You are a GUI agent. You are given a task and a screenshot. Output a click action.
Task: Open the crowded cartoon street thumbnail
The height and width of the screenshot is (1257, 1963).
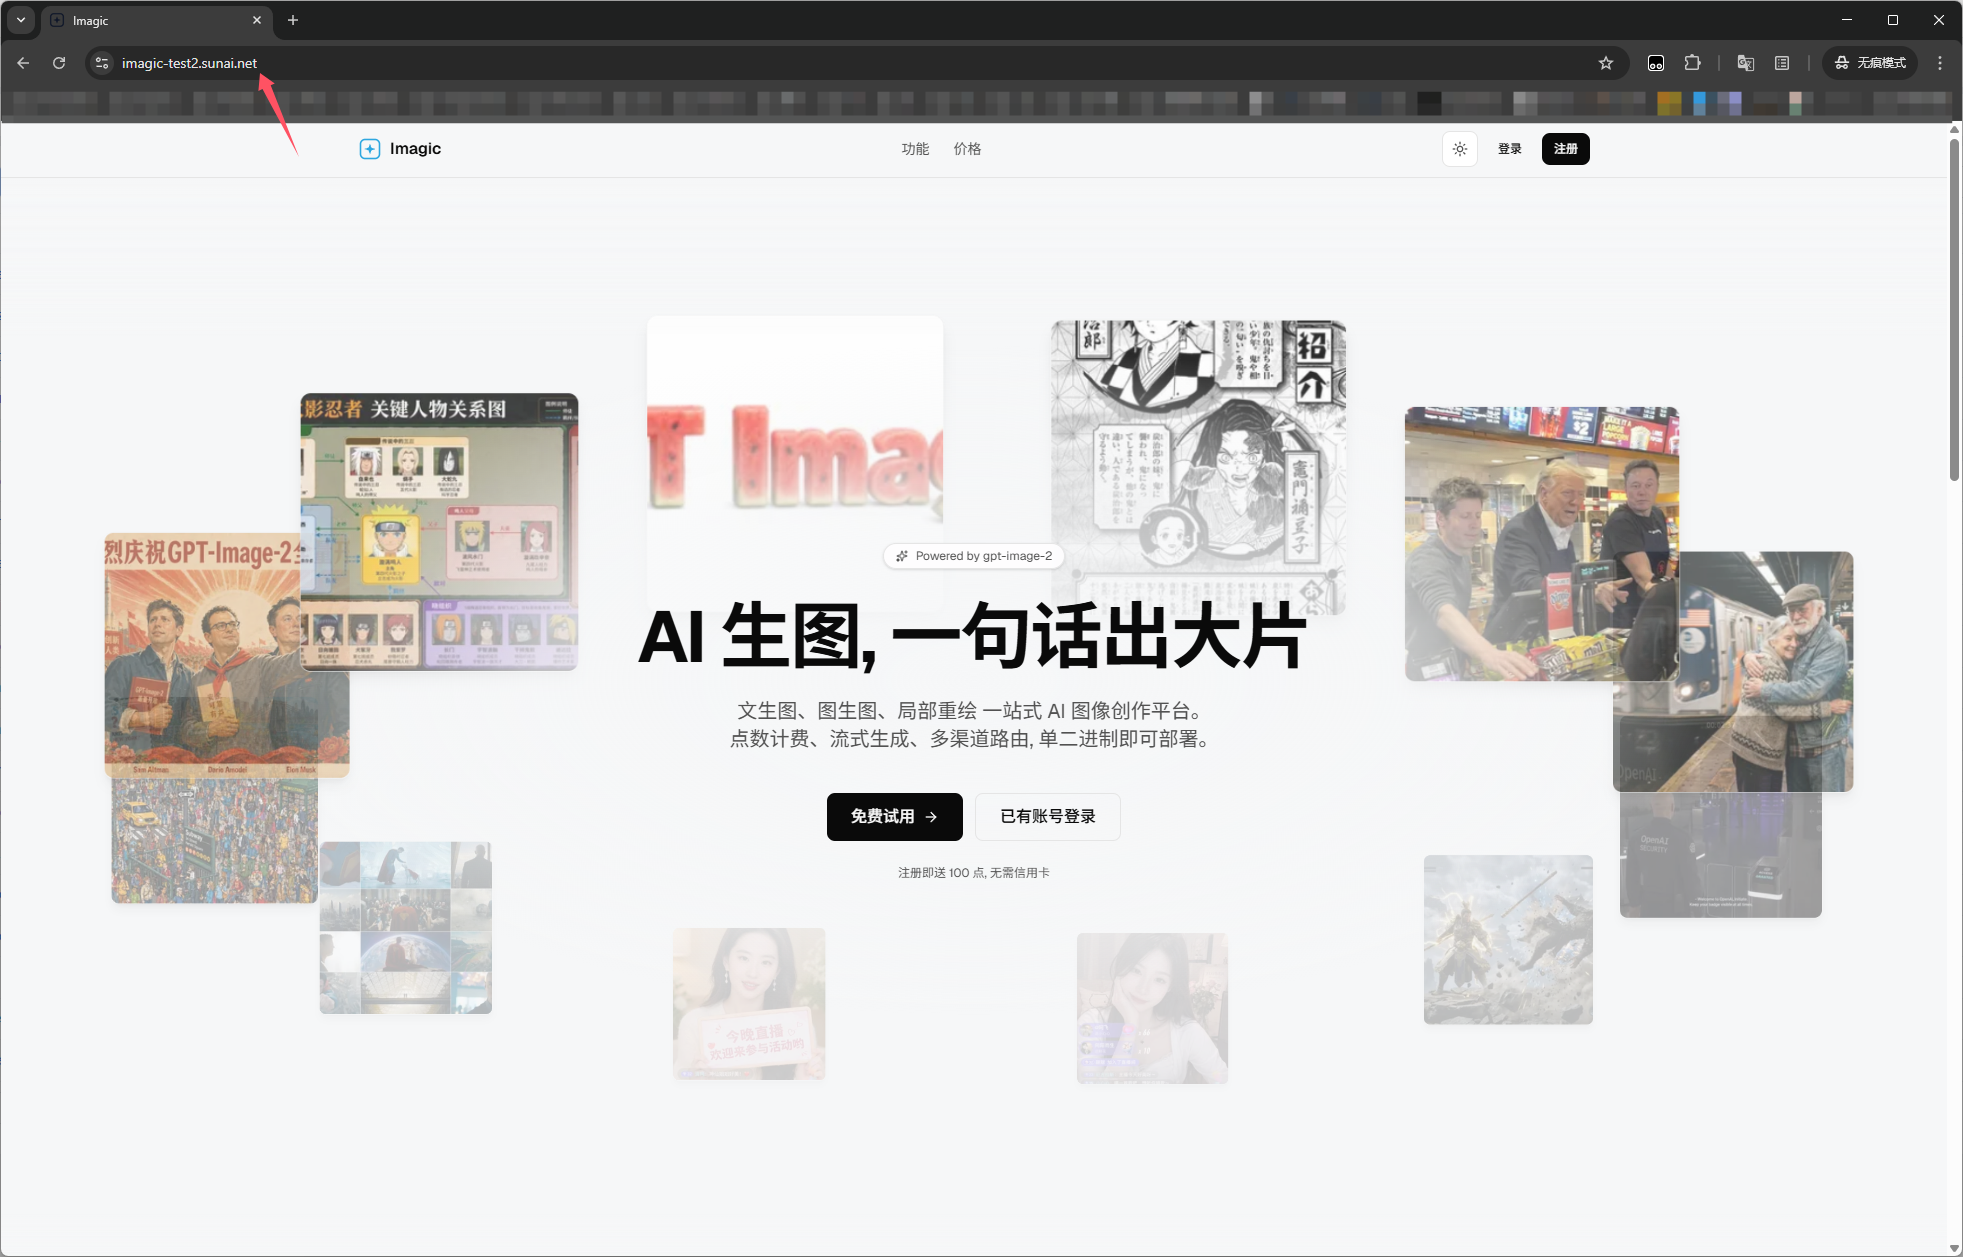pos(214,841)
